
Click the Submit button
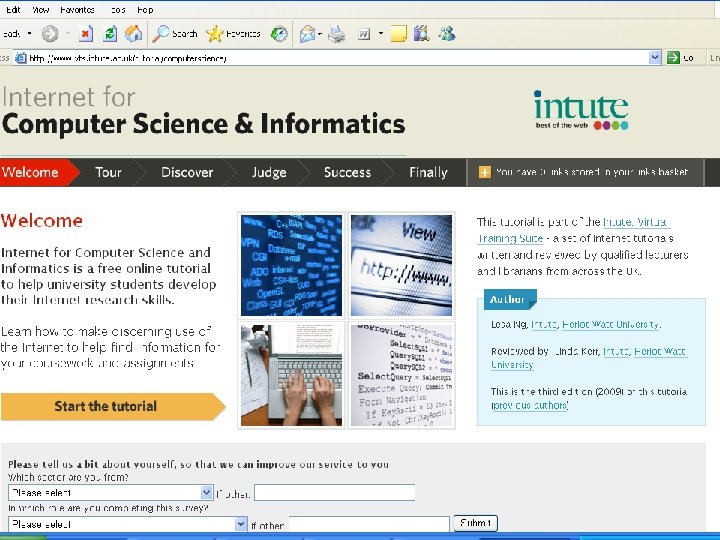click(x=475, y=523)
